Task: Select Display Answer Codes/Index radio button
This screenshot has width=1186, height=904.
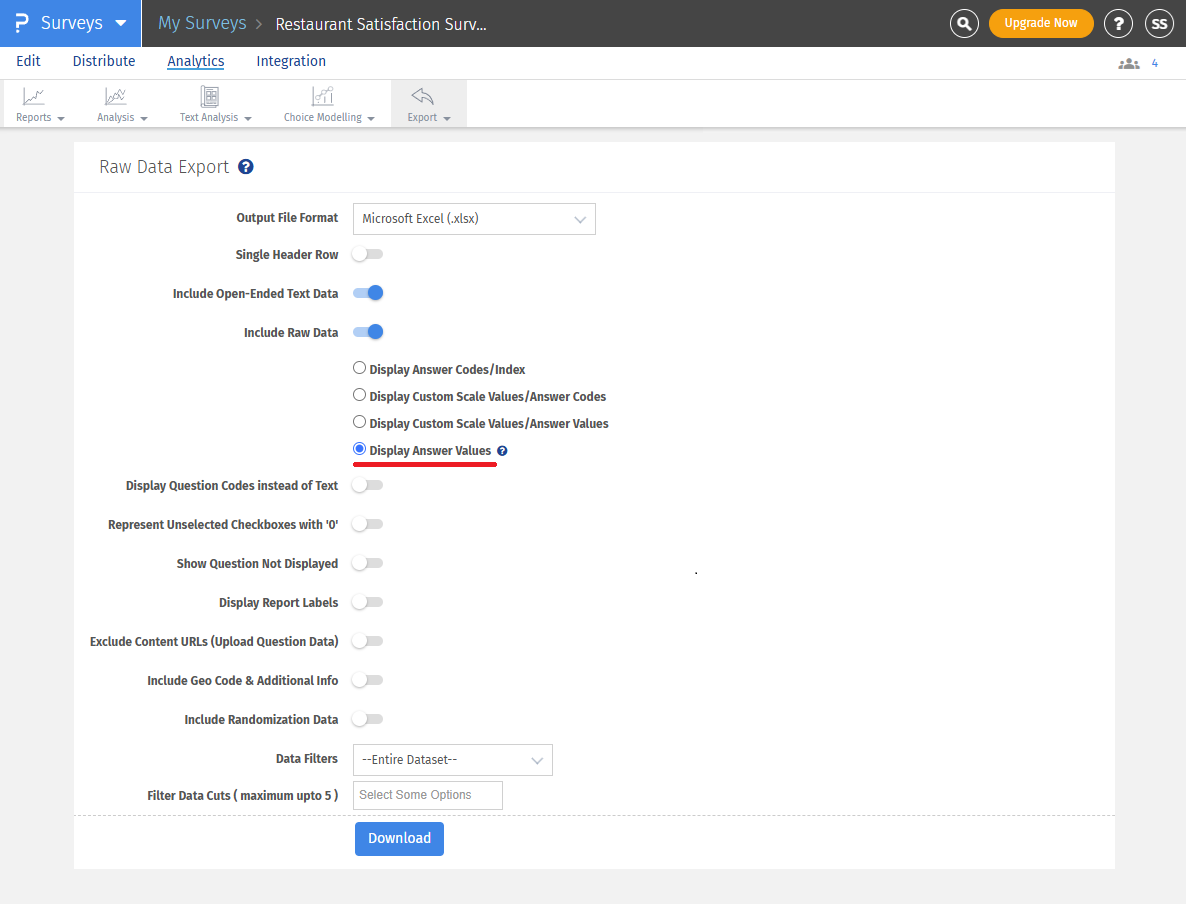Action: coord(360,368)
